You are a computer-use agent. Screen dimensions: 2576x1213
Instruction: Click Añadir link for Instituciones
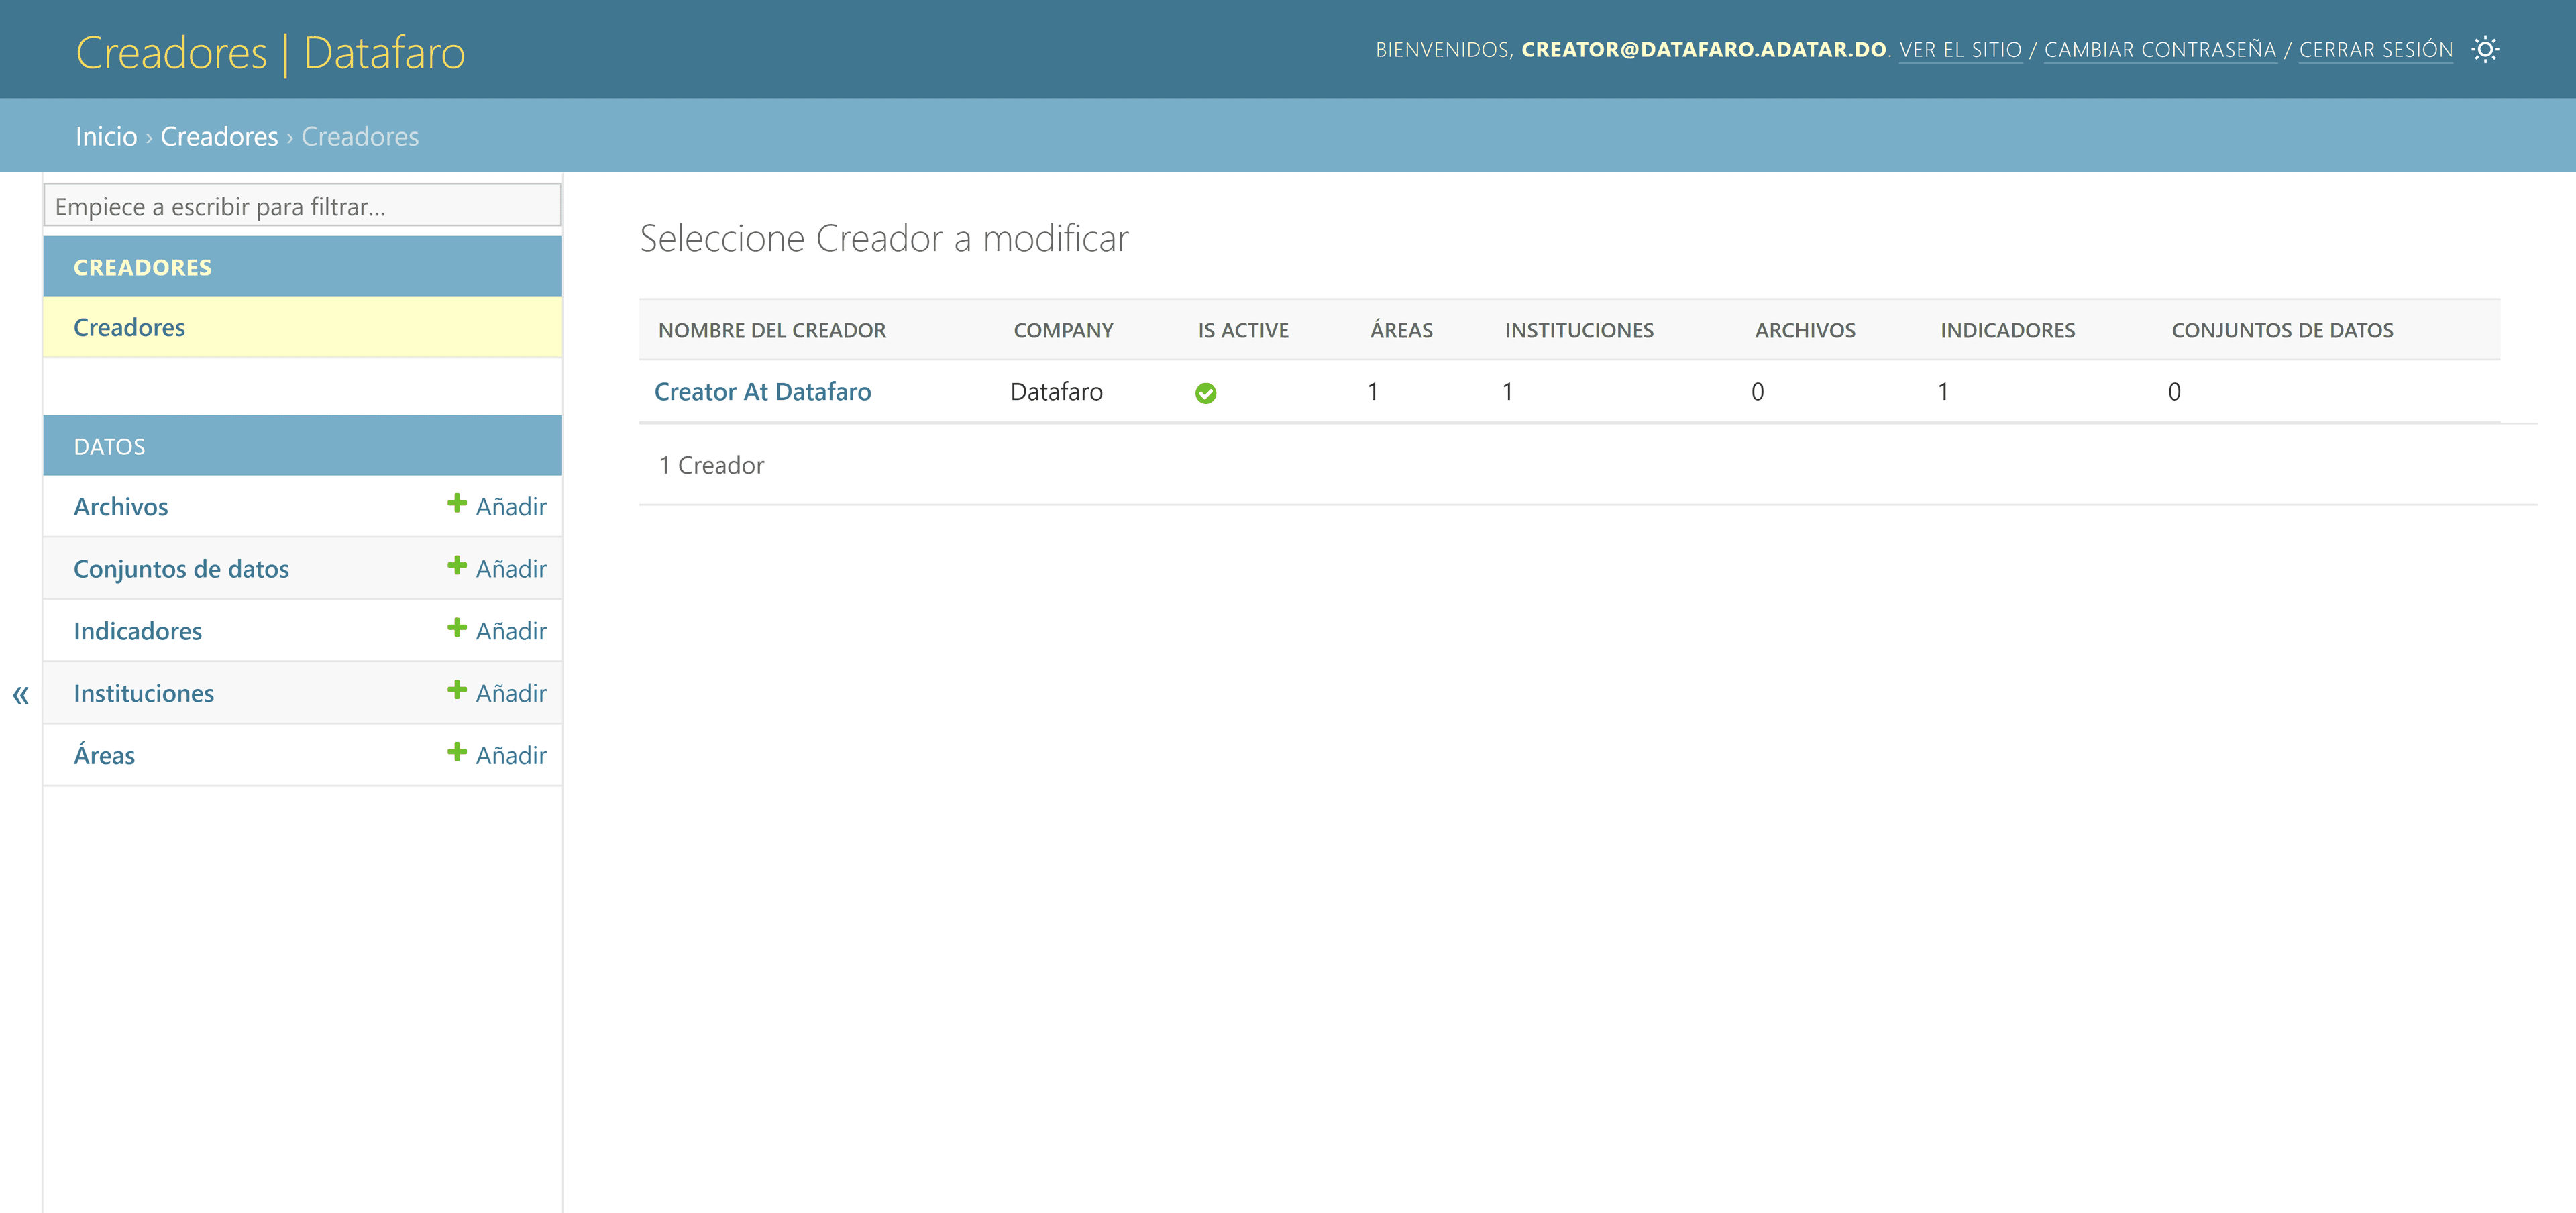(511, 693)
